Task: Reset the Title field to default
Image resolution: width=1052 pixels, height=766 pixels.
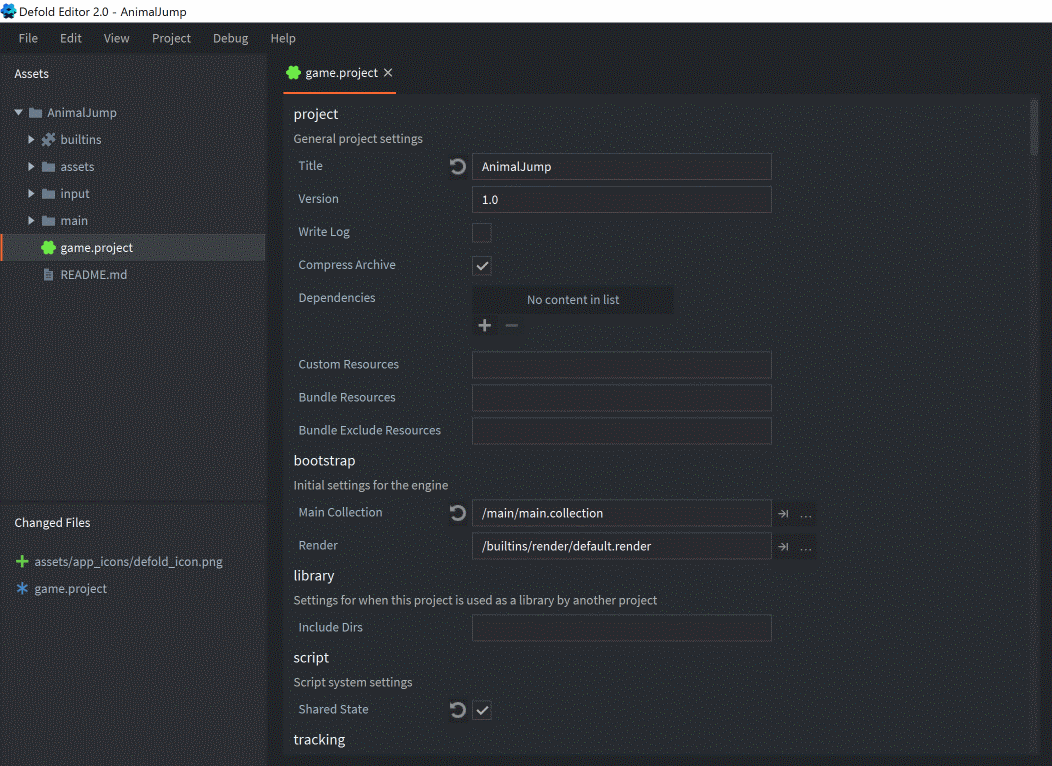Action: (x=457, y=167)
